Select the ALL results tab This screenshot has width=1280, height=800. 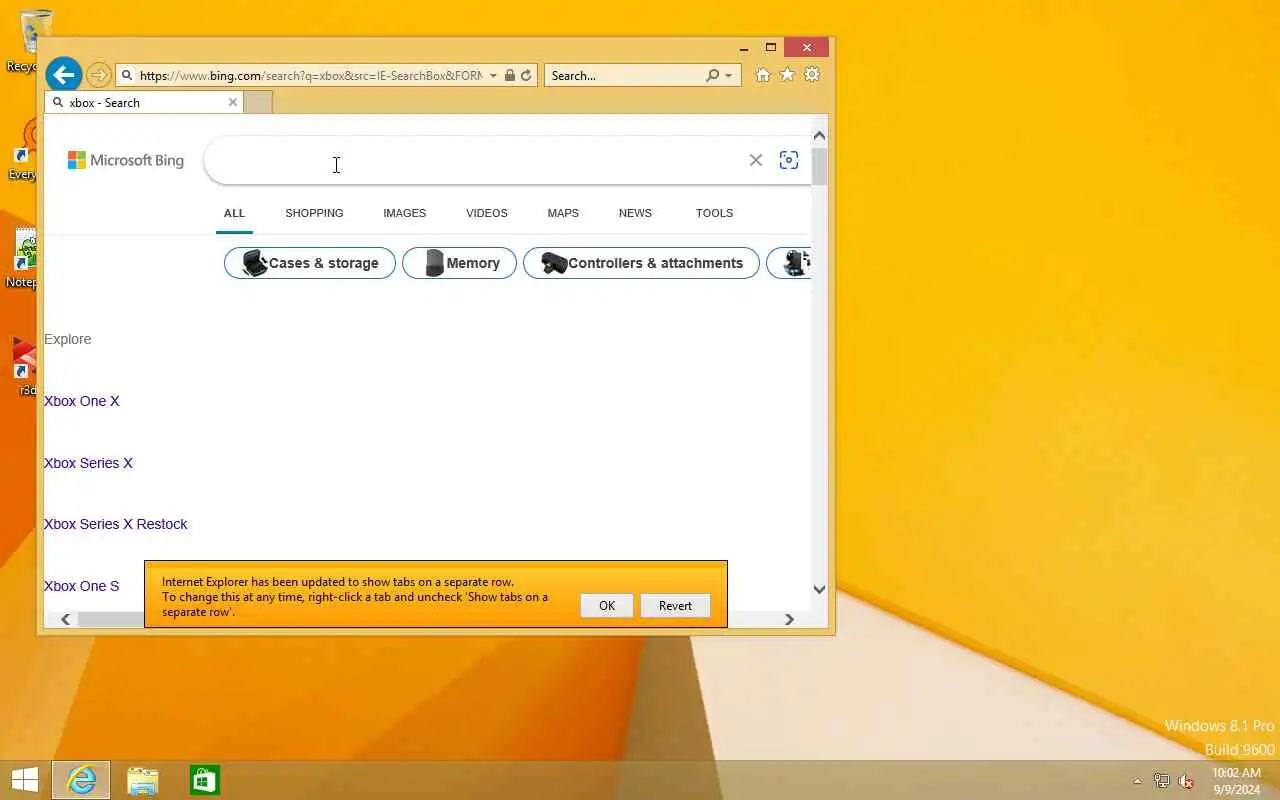234,213
